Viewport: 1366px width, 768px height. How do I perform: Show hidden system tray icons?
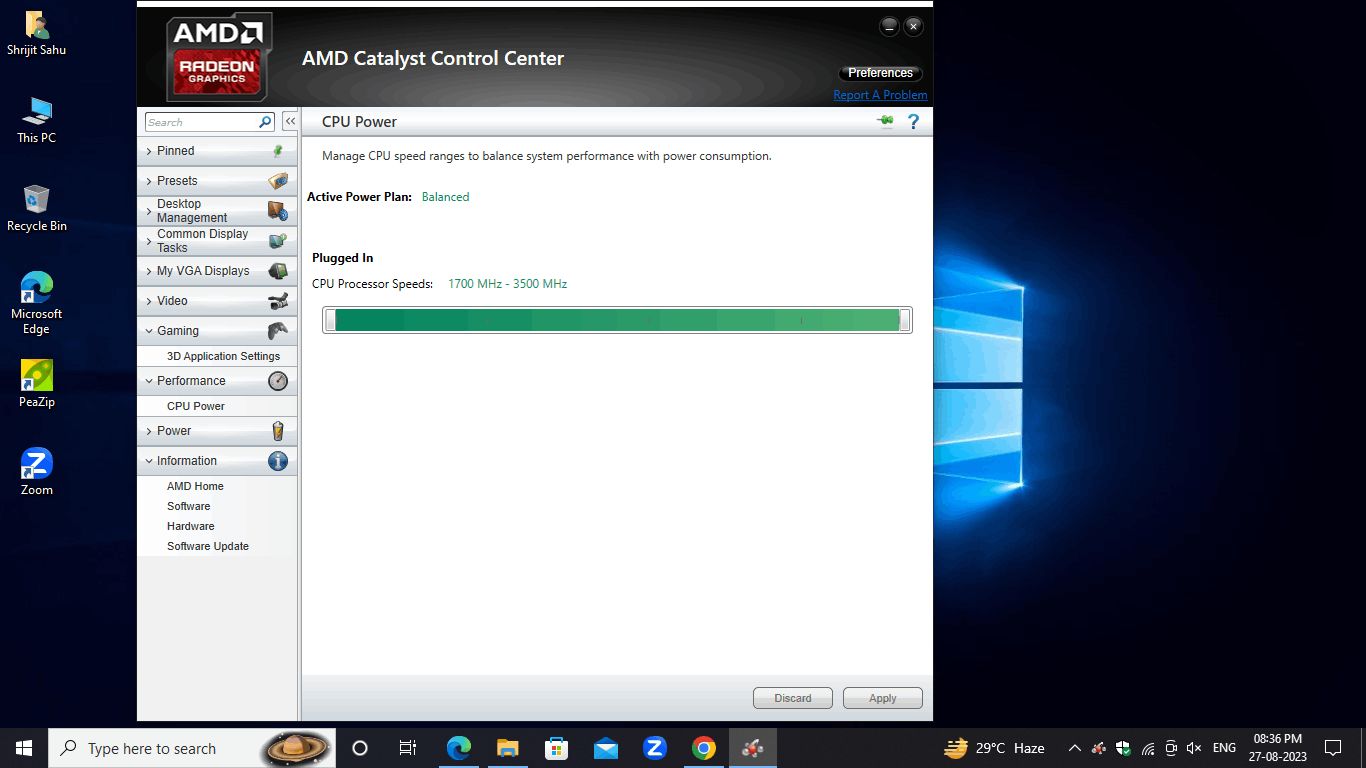pyautogui.click(x=1075, y=748)
